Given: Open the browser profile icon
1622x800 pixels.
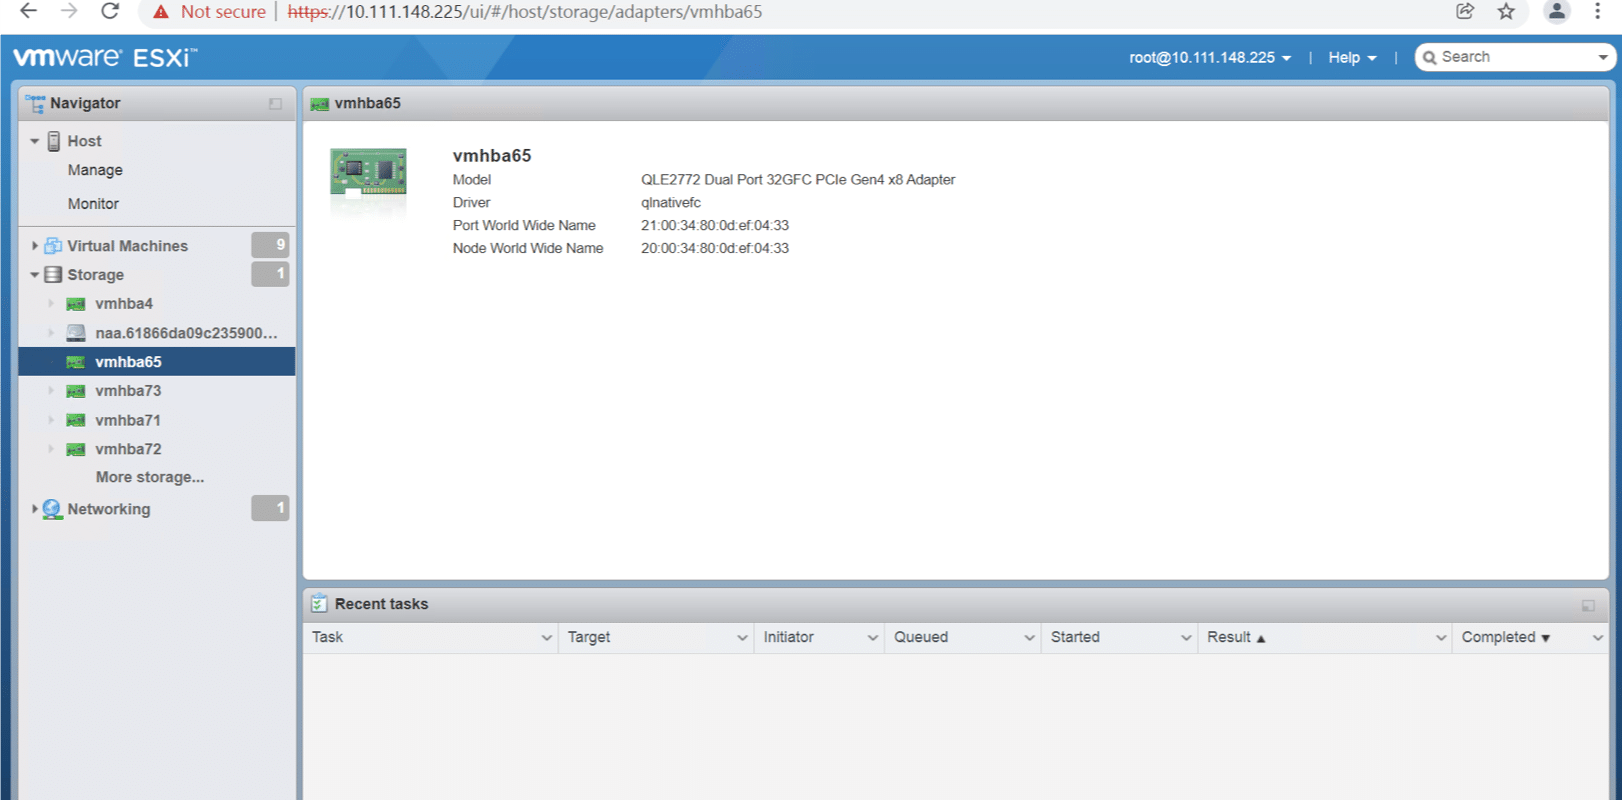Looking at the screenshot, I should (x=1556, y=11).
